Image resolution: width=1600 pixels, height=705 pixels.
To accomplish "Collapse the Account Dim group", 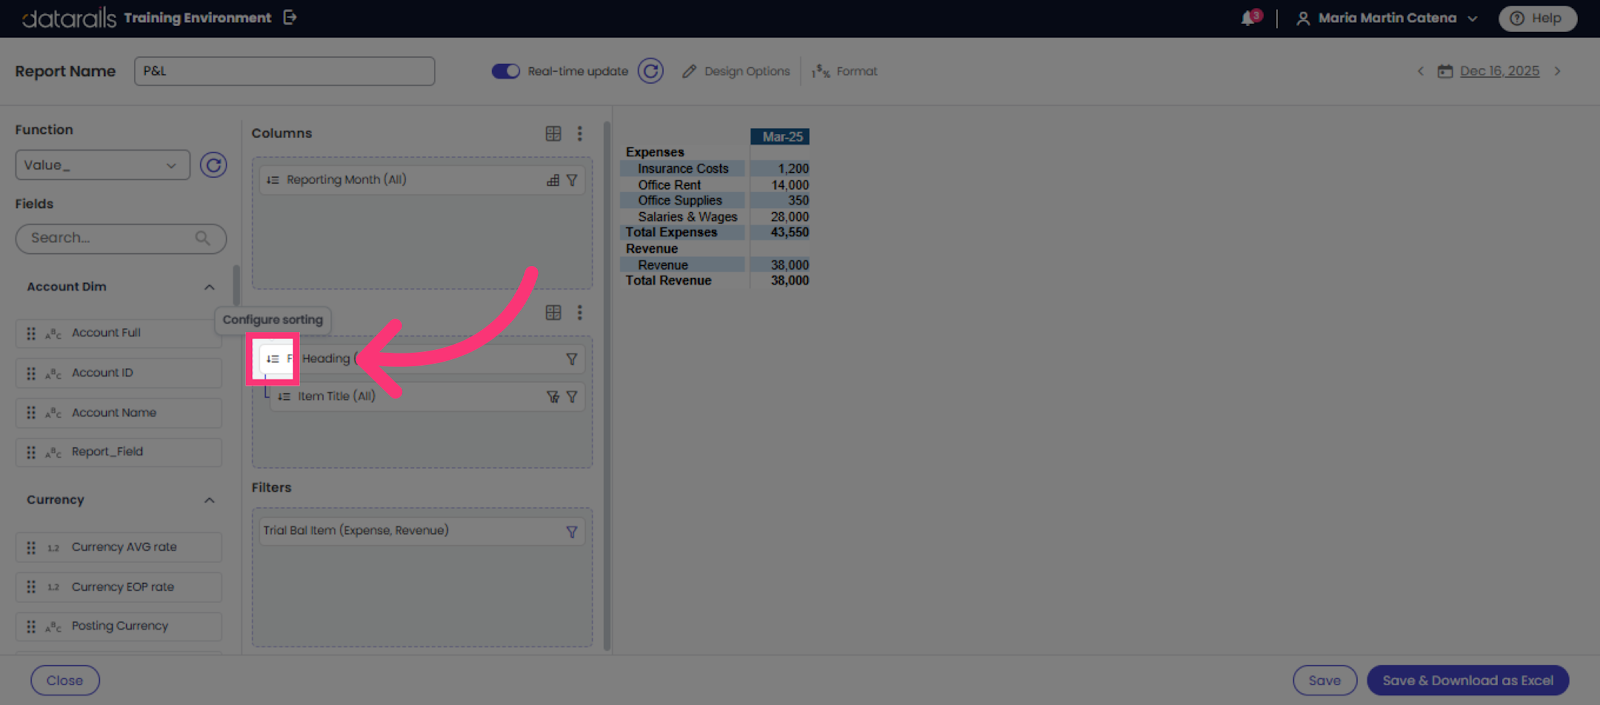I will [x=209, y=287].
